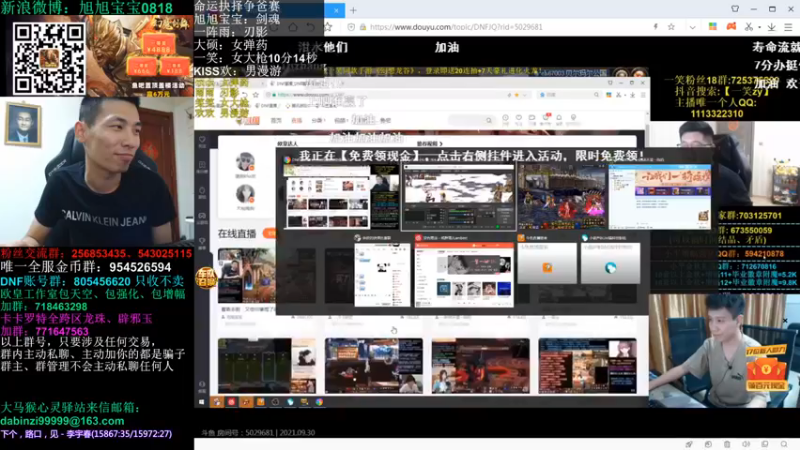Close the active browser tab
Viewport: 800px width, 450px height.
[336, 10]
